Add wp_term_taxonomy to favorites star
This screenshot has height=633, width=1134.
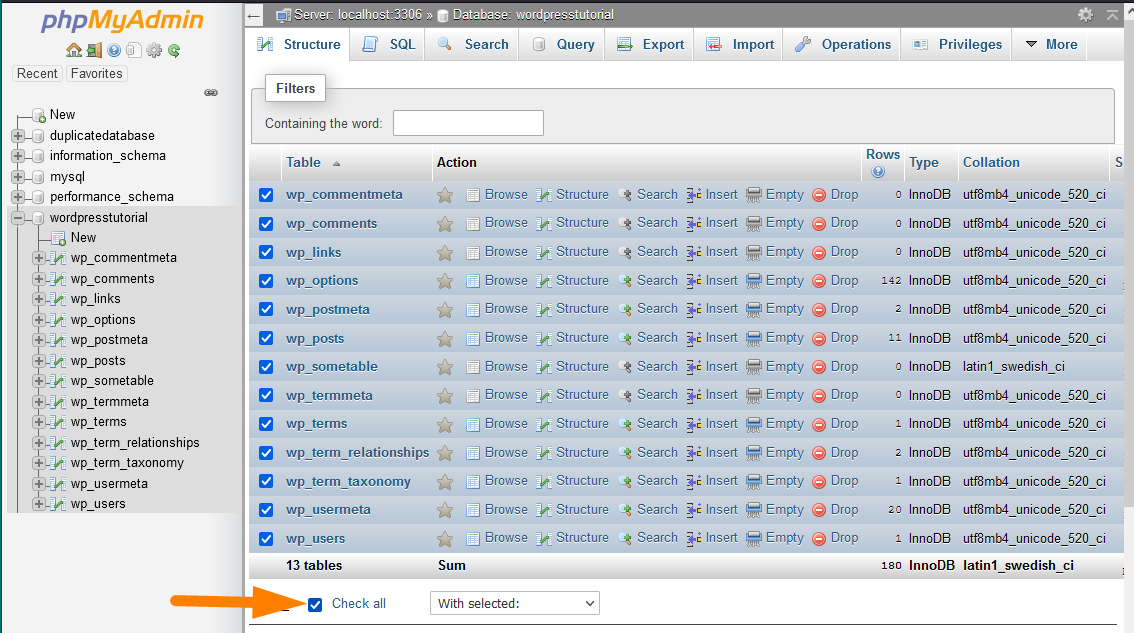tap(445, 482)
